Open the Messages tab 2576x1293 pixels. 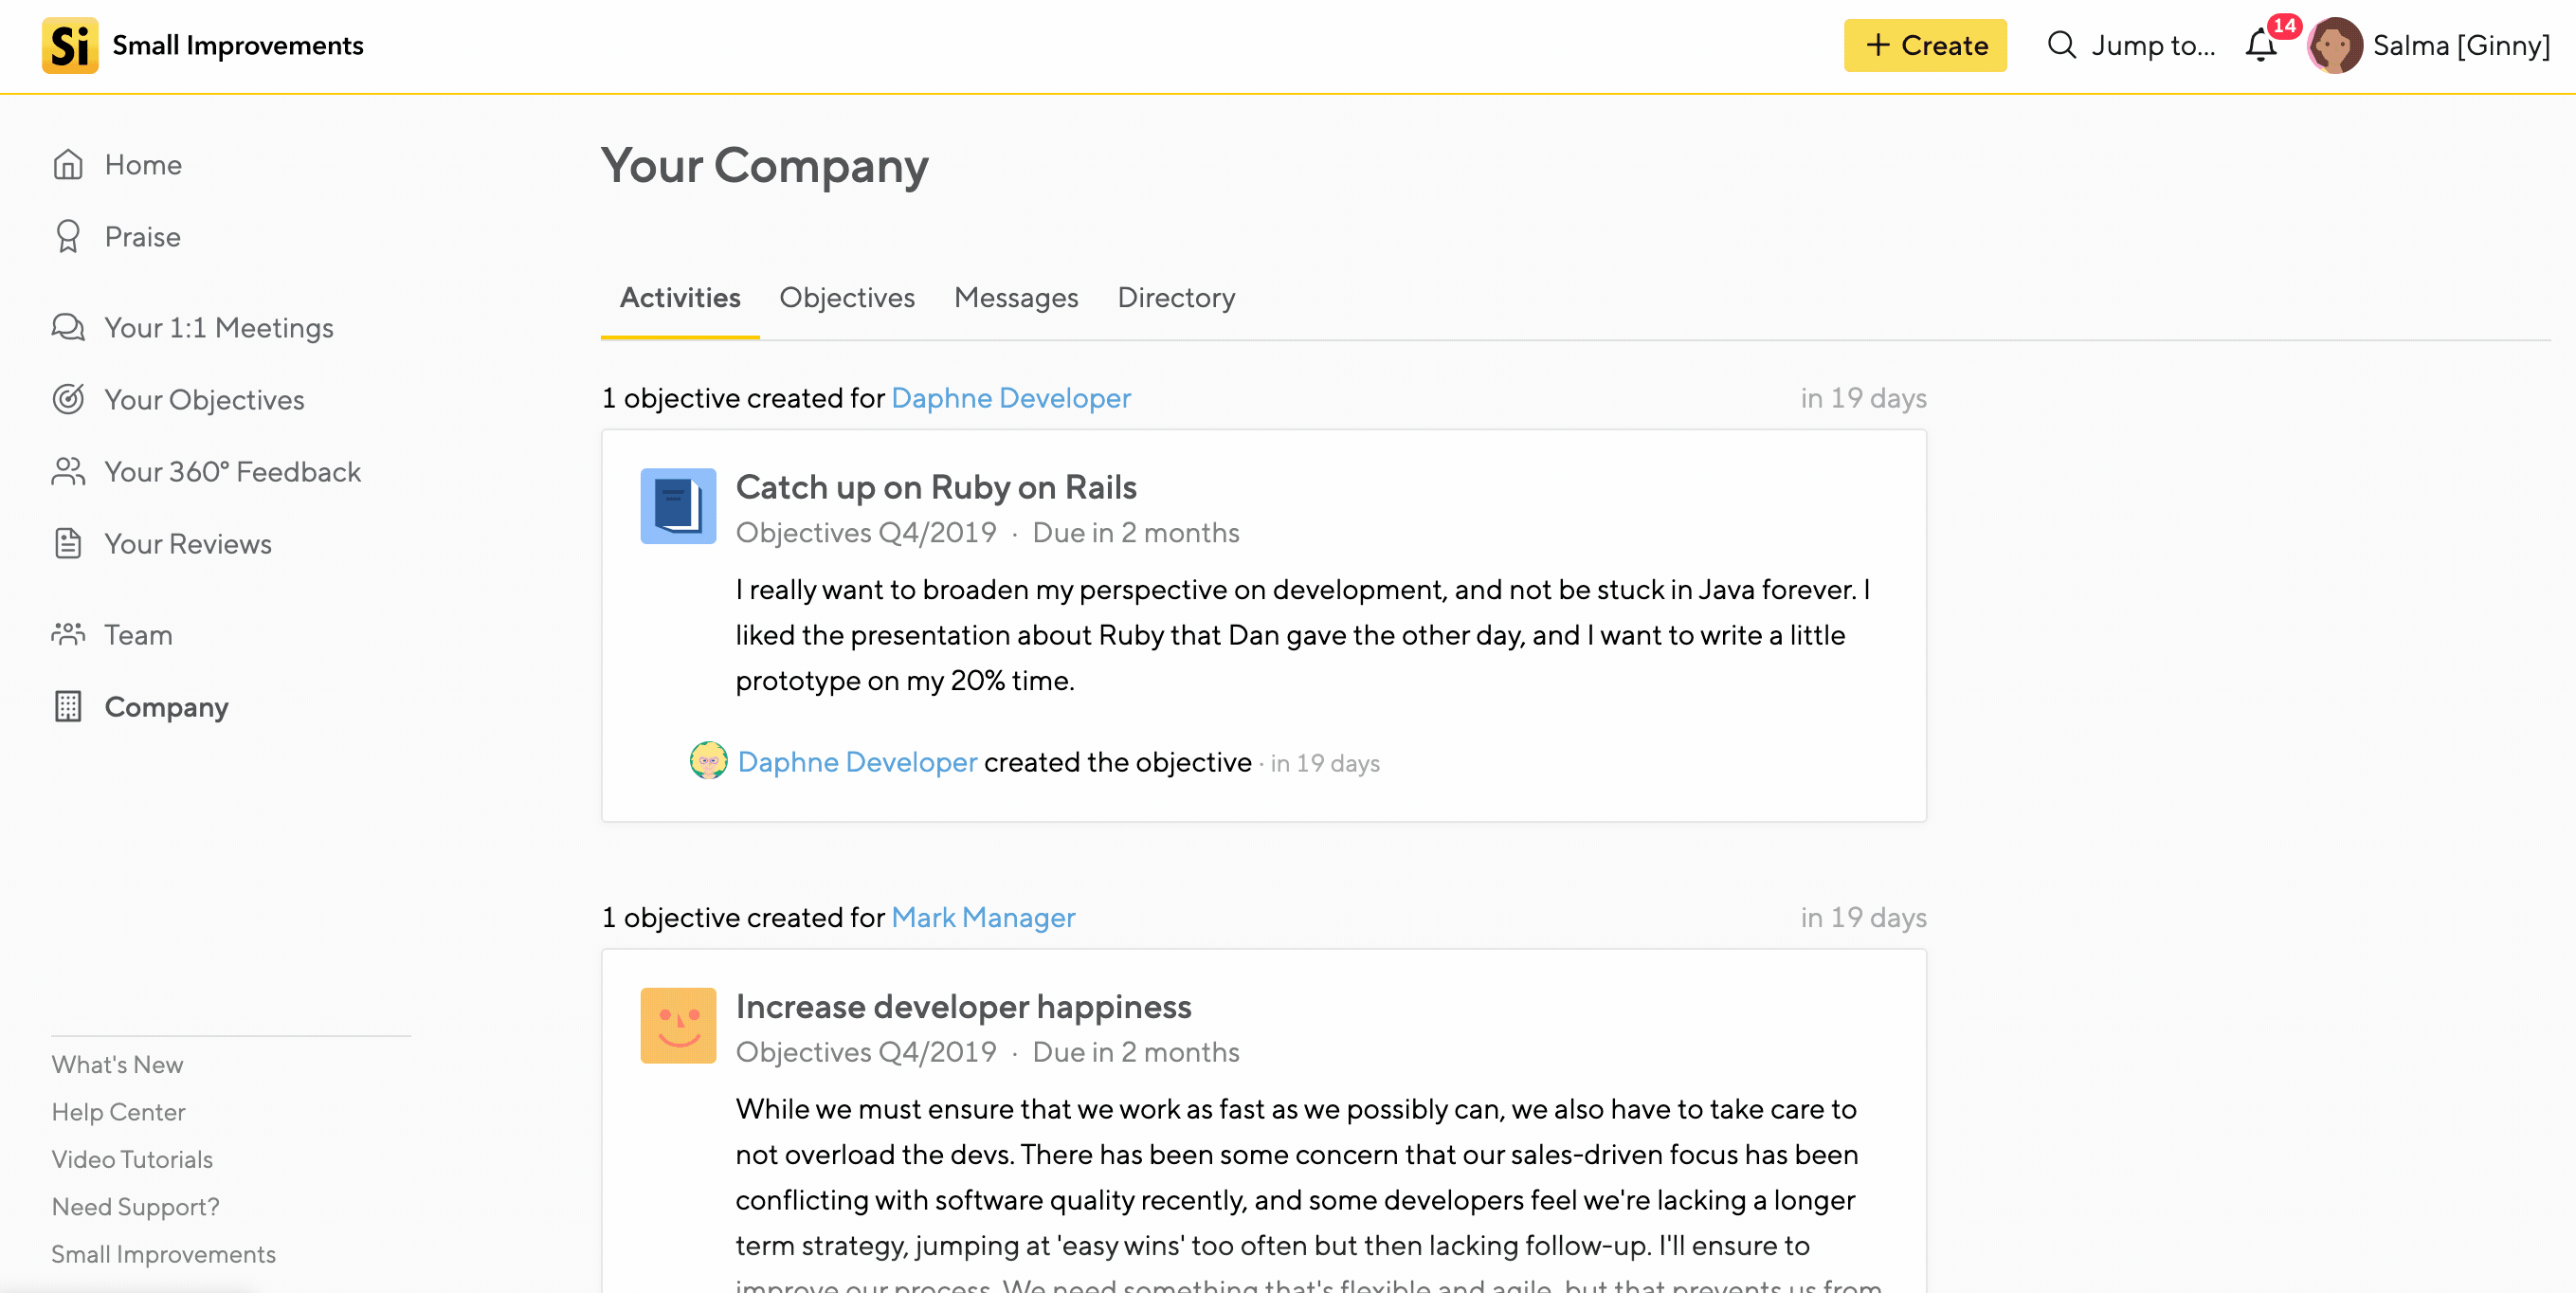click(1015, 298)
